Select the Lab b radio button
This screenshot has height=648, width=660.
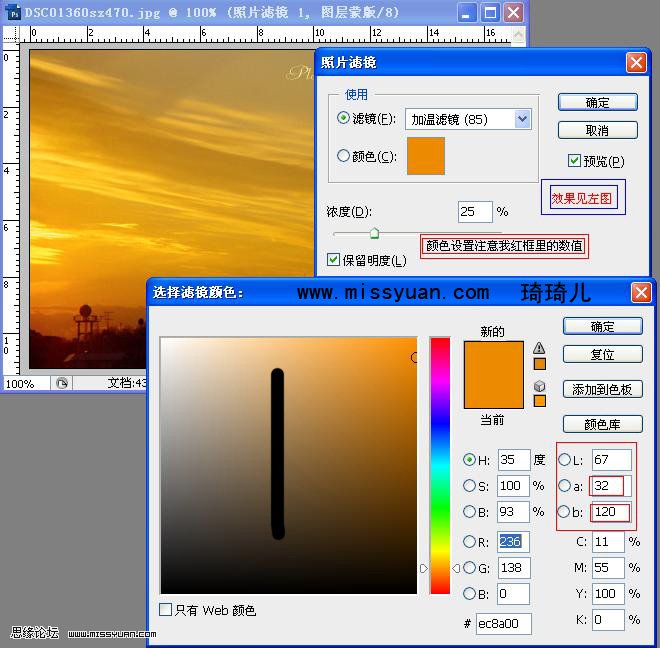(564, 512)
